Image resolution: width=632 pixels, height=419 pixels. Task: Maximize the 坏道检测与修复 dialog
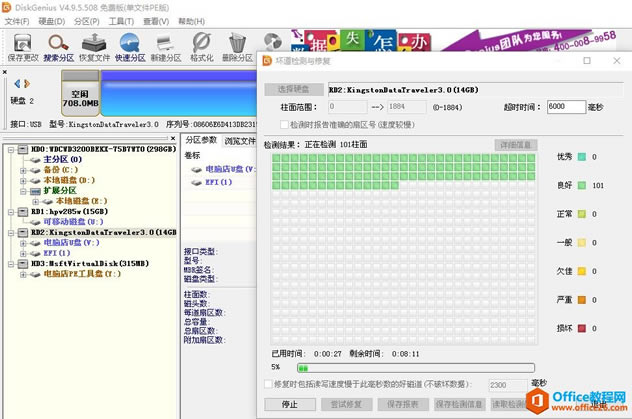587,60
